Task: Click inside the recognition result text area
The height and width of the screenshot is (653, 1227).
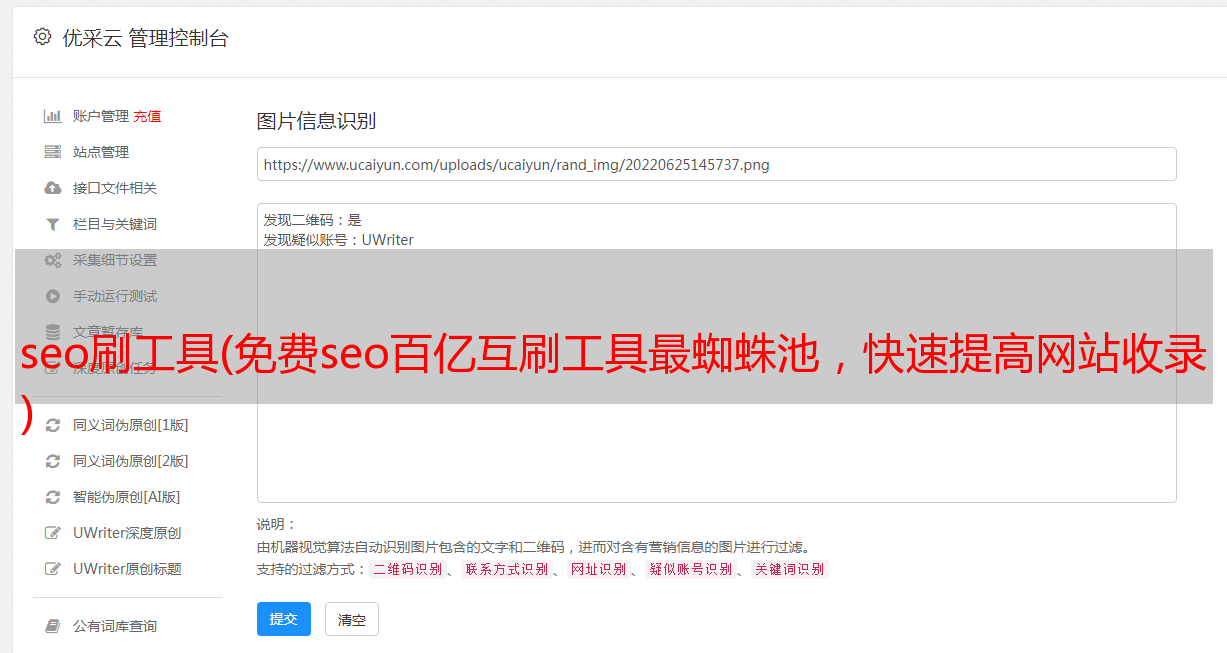Action: click(716, 353)
